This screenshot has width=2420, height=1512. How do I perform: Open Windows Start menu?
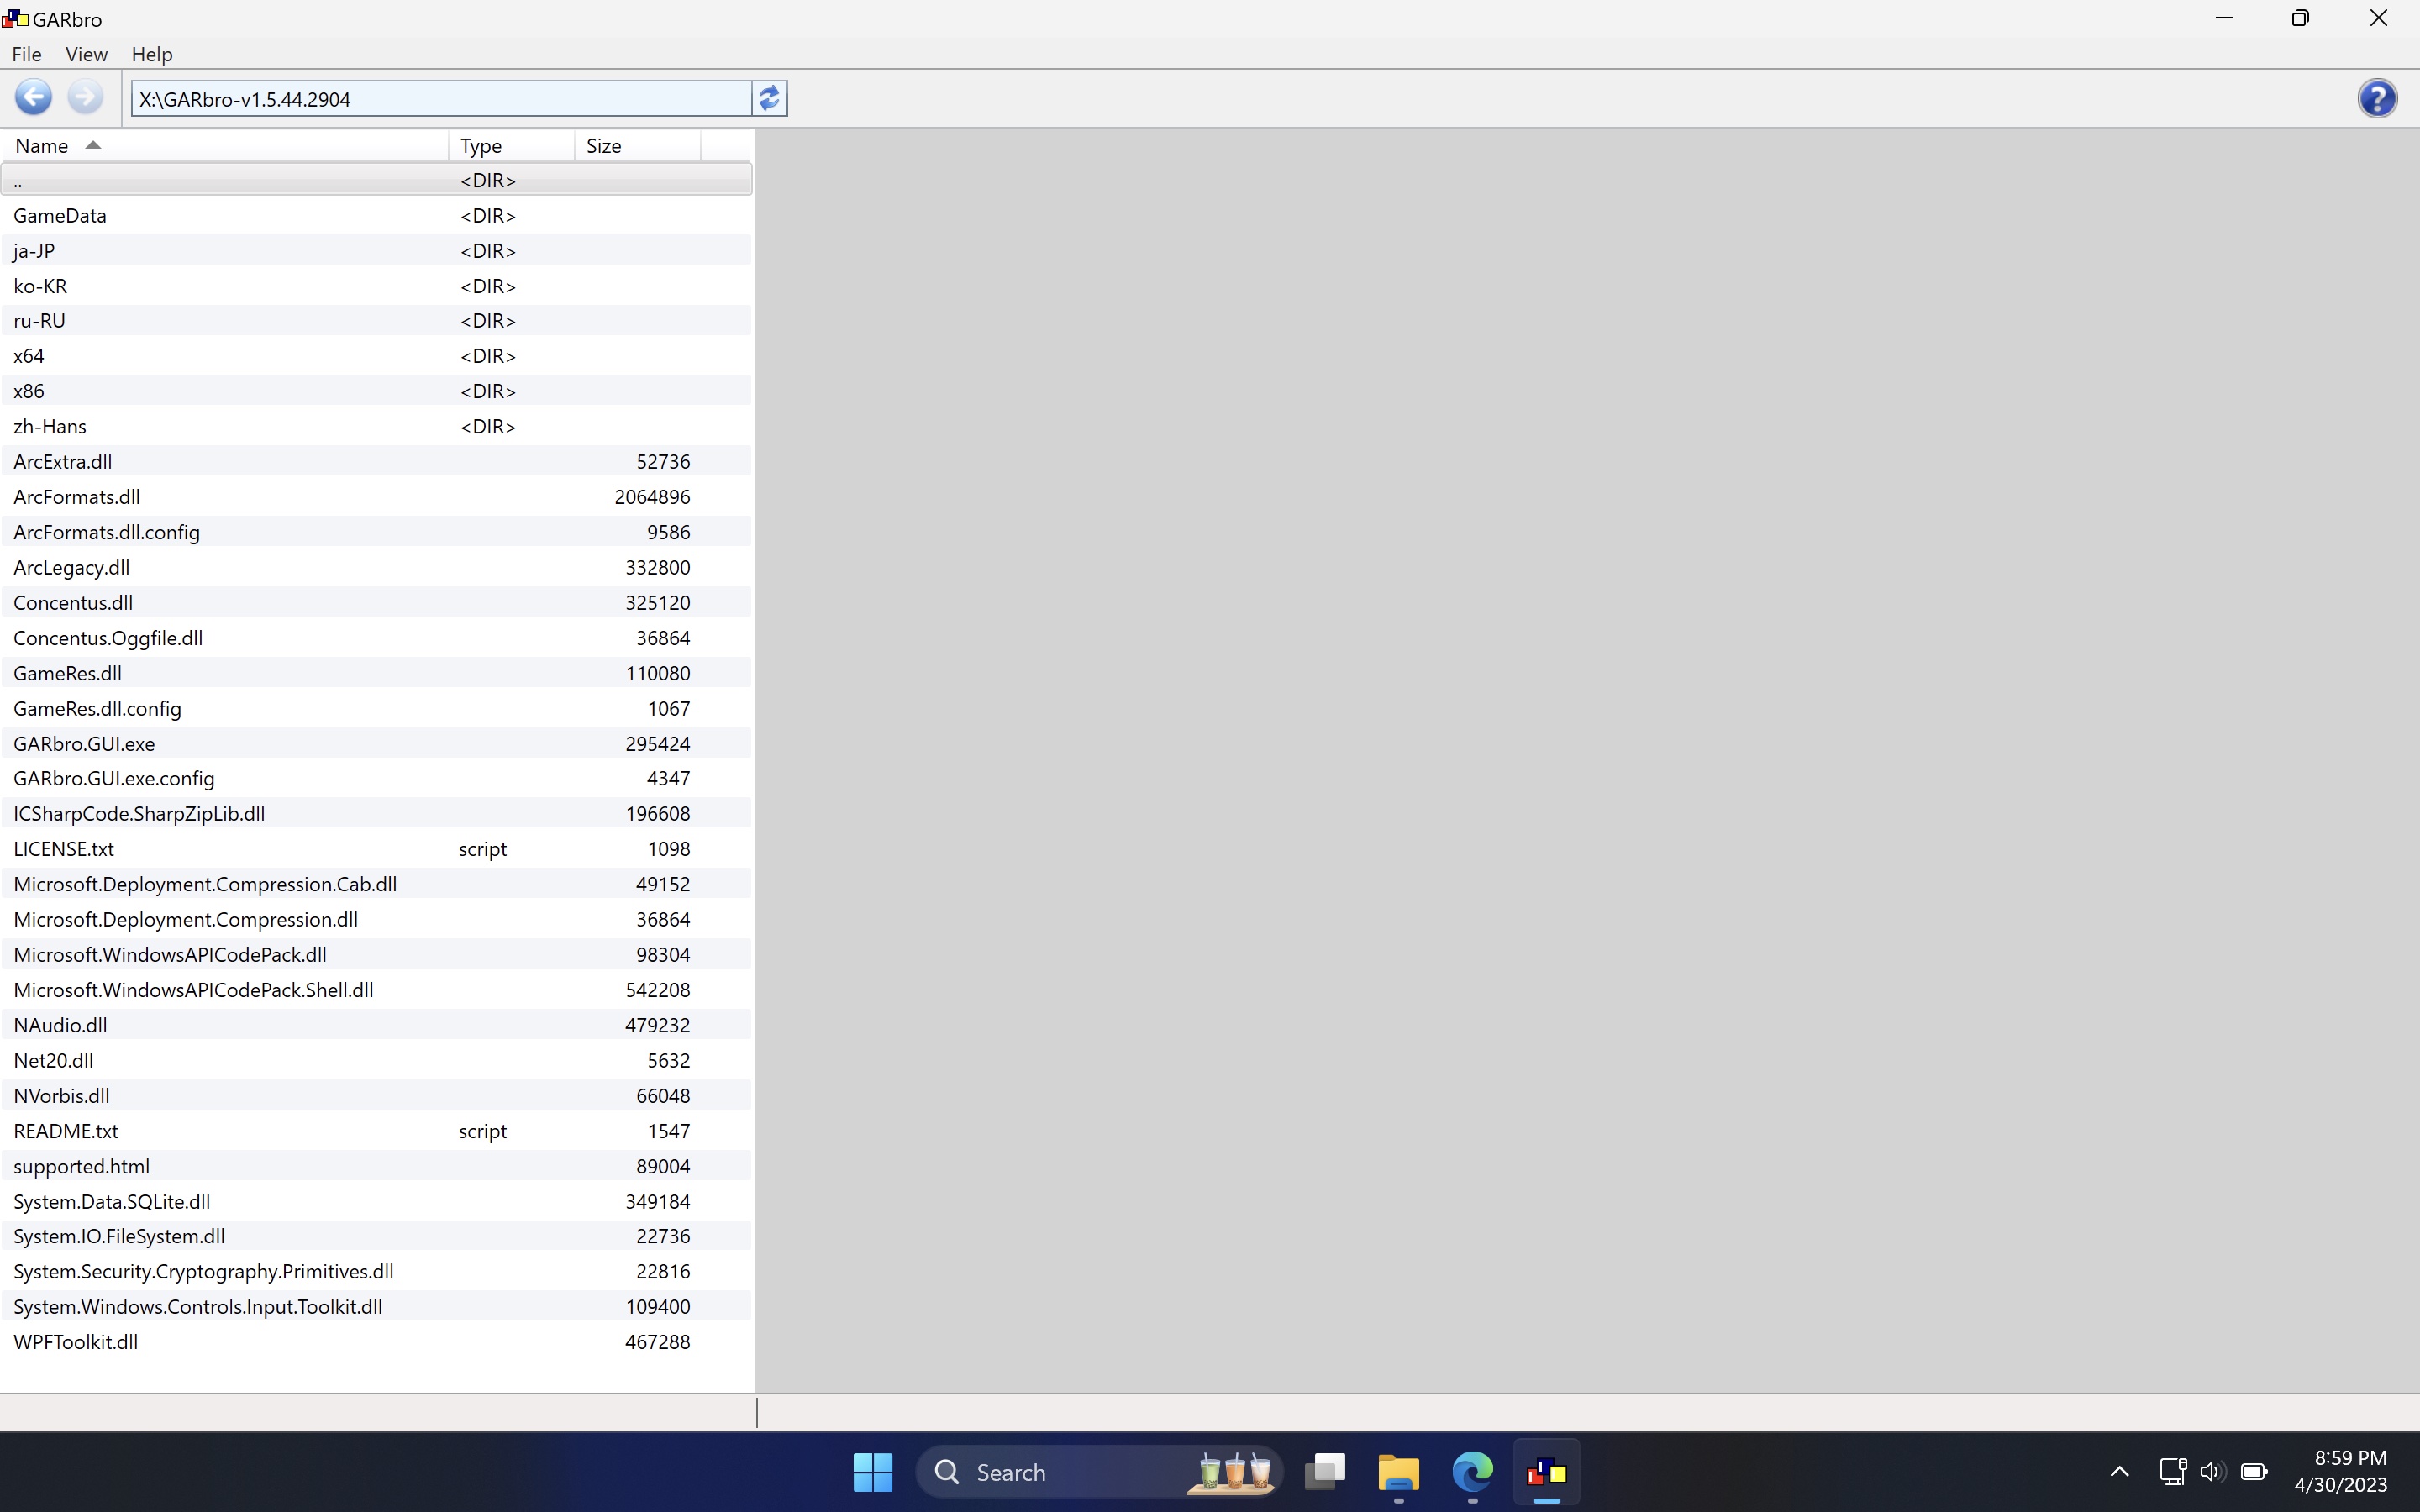click(x=872, y=1472)
